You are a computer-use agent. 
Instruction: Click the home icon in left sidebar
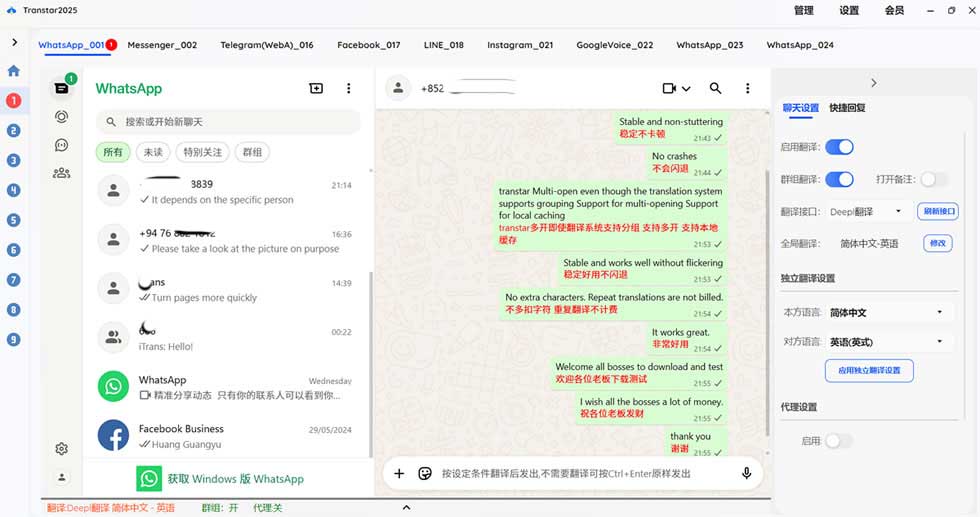click(13, 71)
